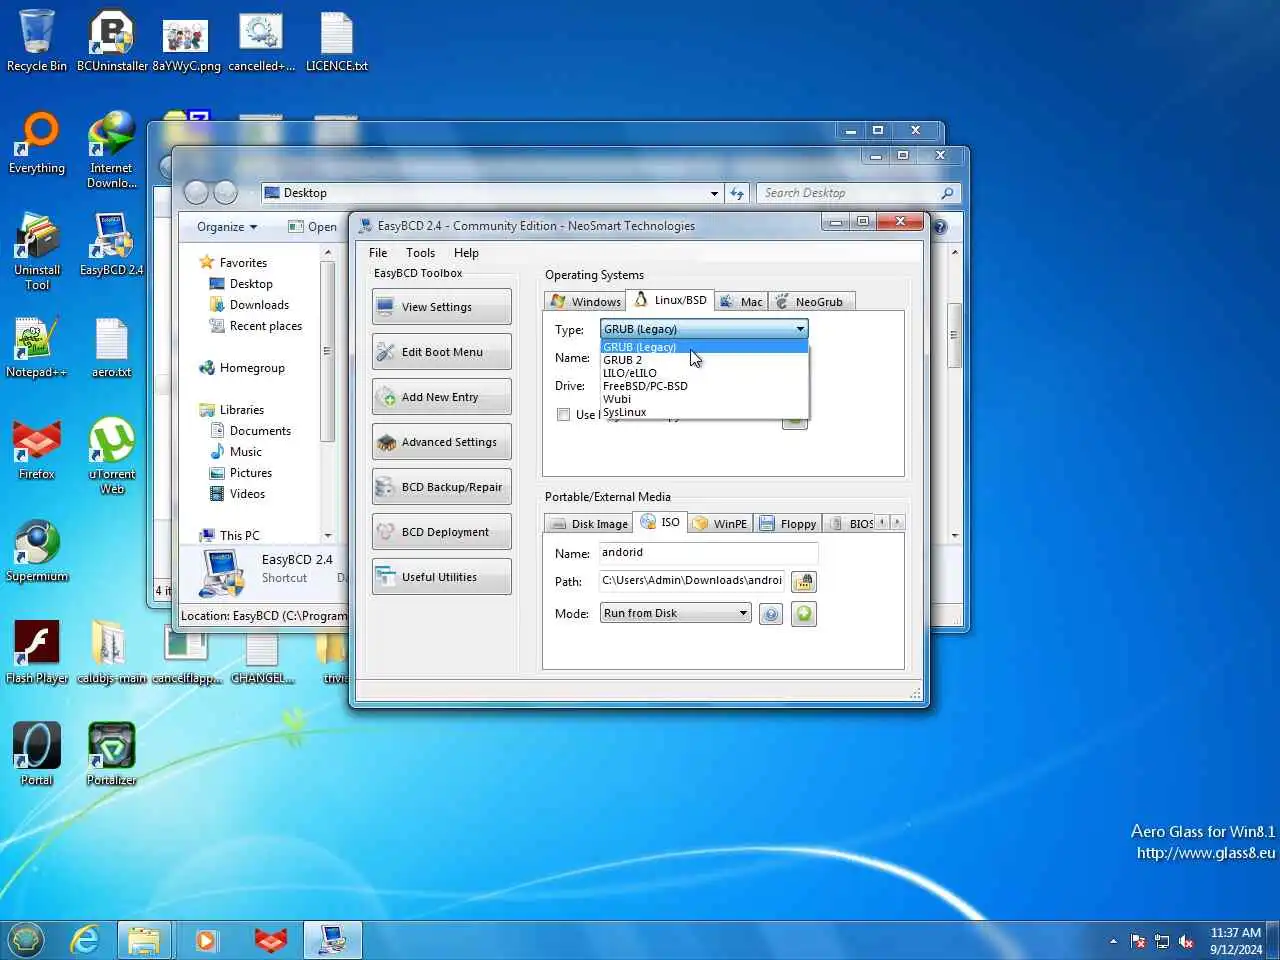The width and height of the screenshot is (1280, 960).
Task: Select Downloads in Explorer Favorites
Action: coord(250,305)
